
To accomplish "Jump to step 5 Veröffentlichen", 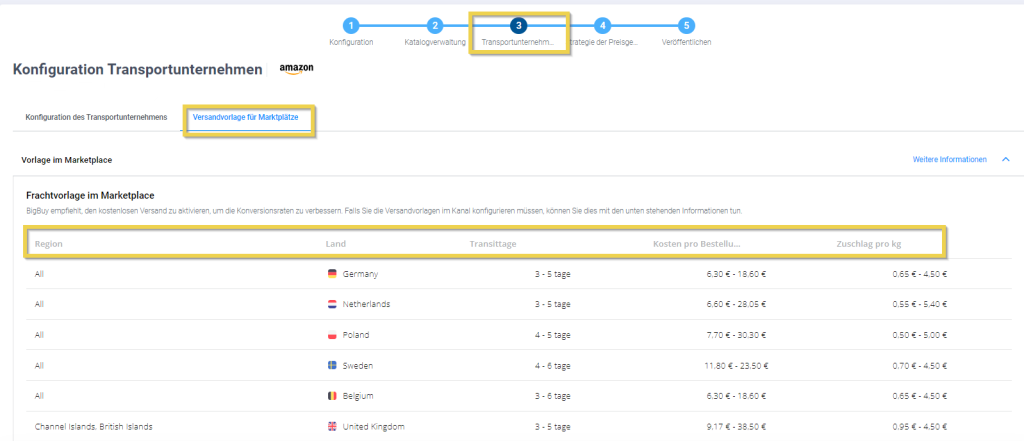I will click(x=686, y=26).
